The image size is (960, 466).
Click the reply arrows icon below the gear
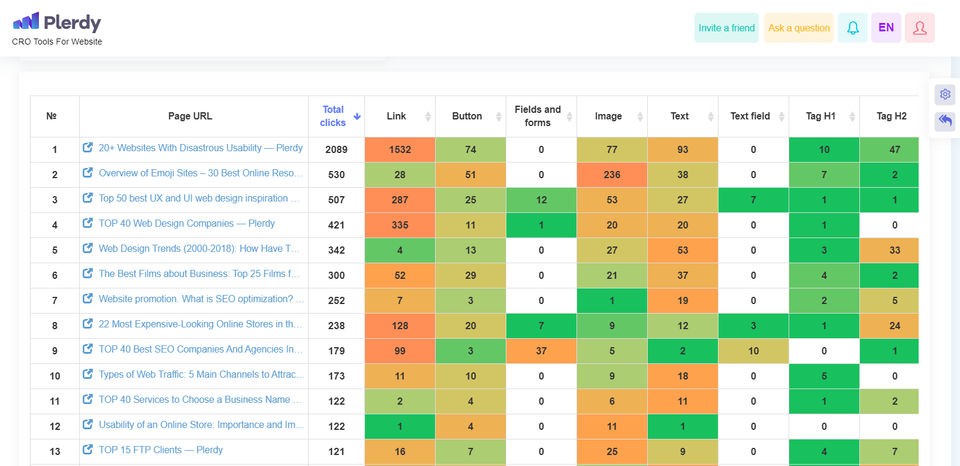pos(945,121)
